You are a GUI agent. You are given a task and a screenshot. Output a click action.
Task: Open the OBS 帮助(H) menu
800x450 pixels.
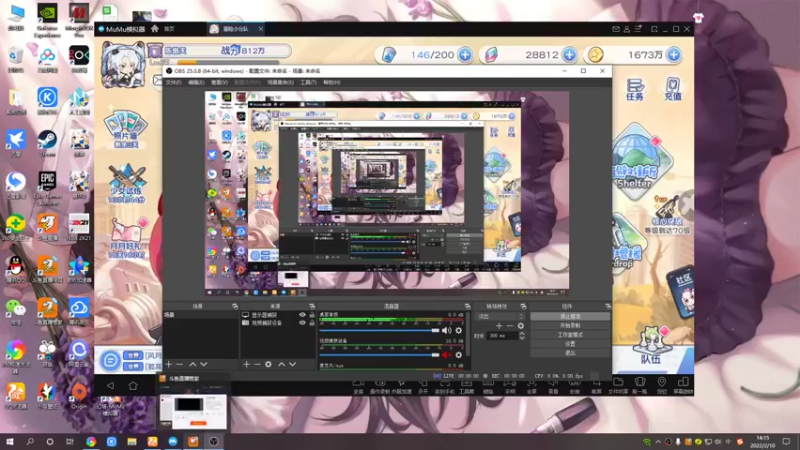click(332, 82)
